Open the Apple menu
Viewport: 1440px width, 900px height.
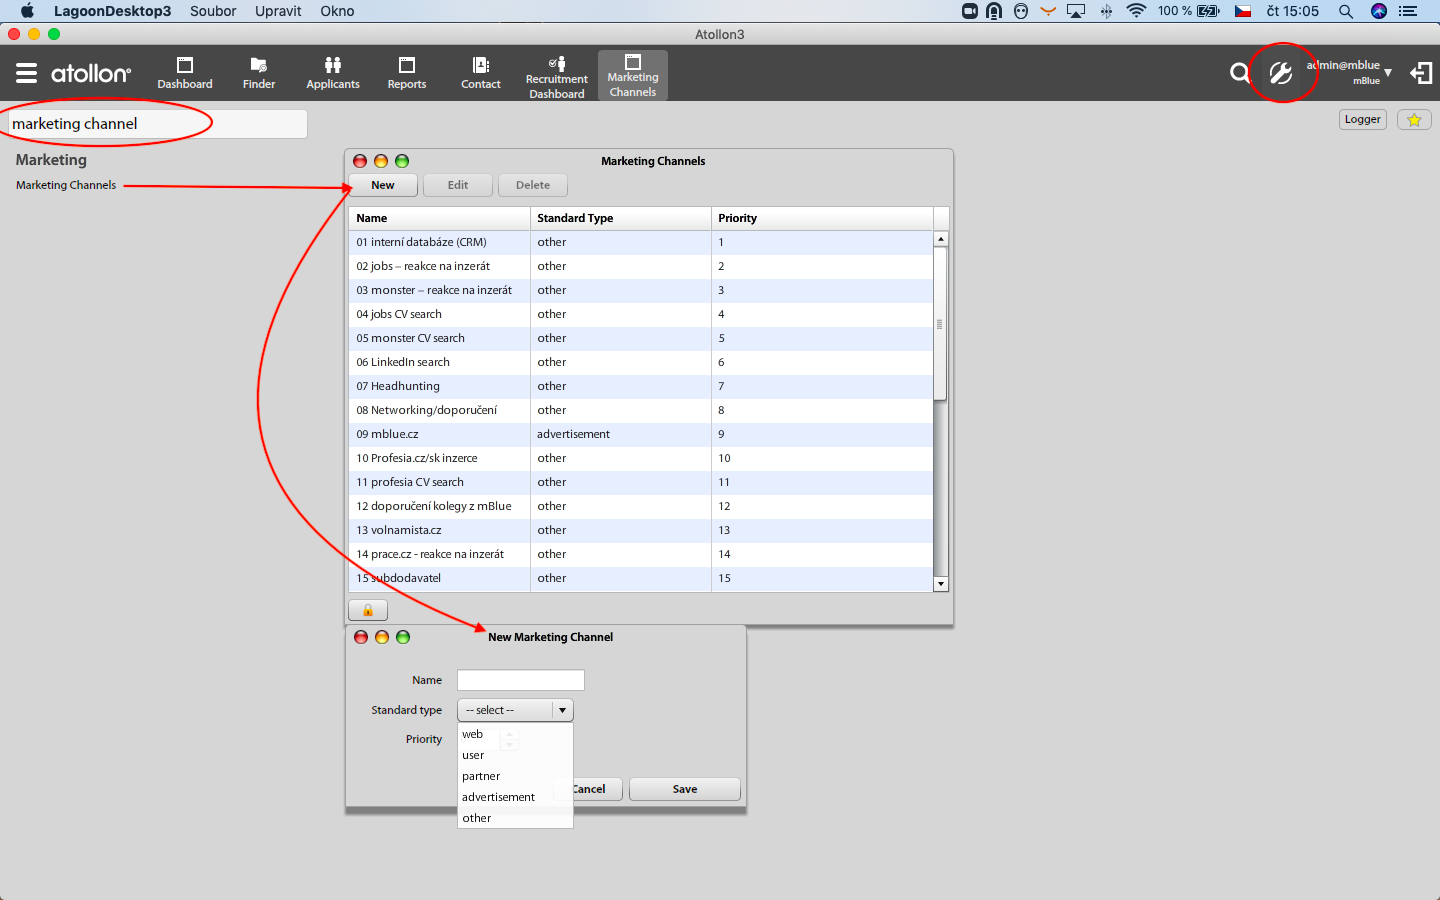pyautogui.click(x=27, y=11)
